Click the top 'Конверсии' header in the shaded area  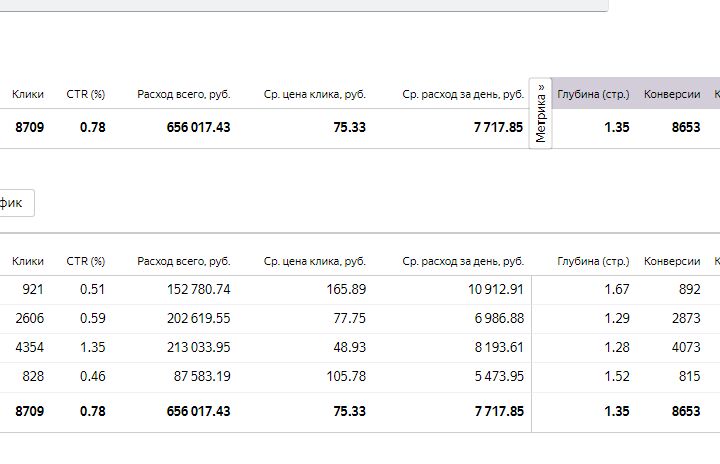[672, 94]
